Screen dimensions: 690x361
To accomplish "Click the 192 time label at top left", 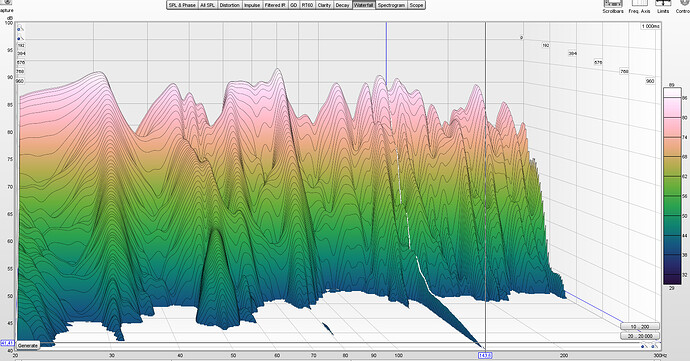I will click(x=21, y=45).
